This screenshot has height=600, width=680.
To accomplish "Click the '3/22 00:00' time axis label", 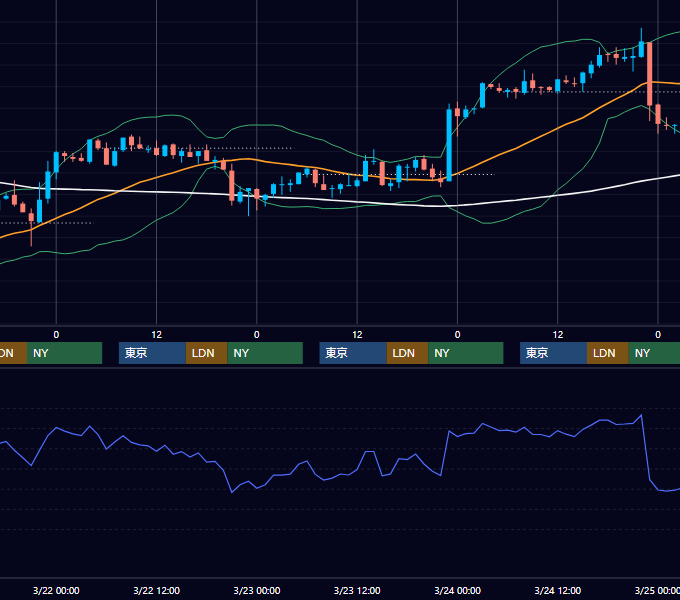I will pos(56,590).
